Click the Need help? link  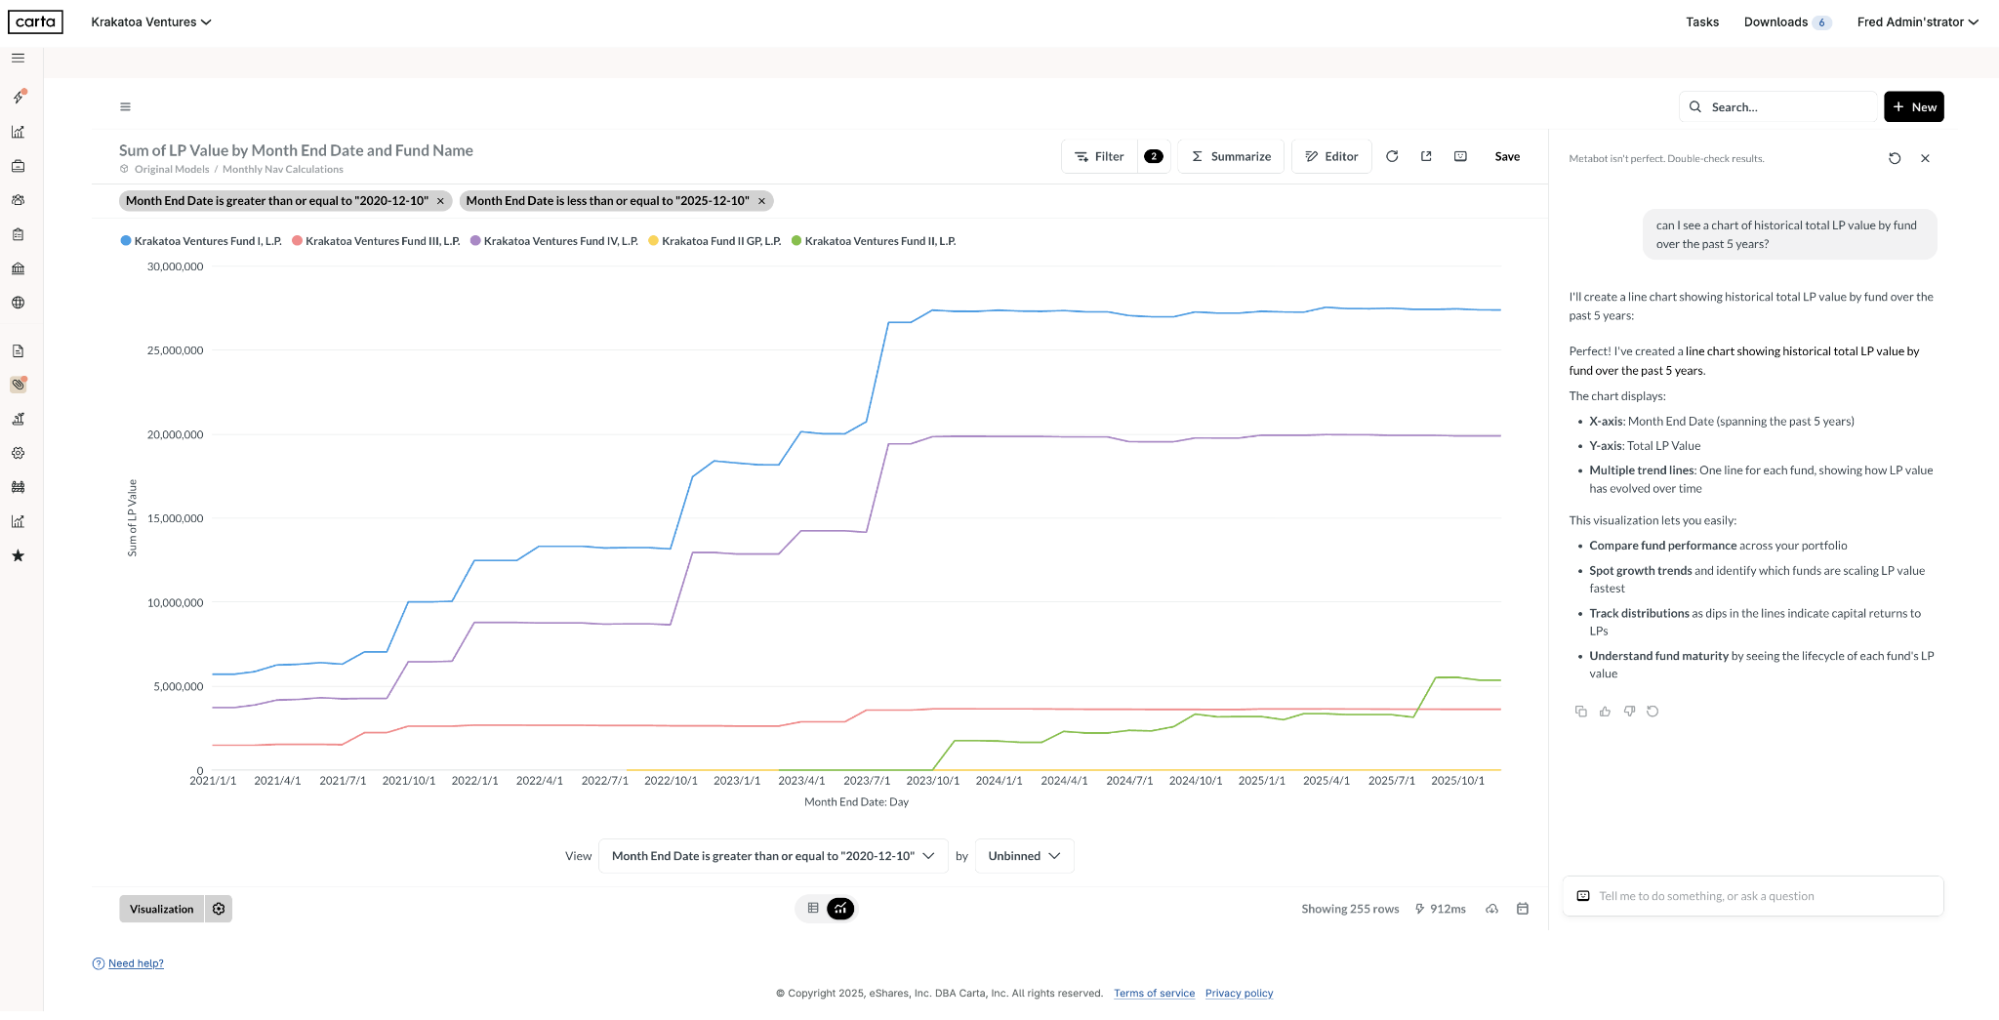point(135,963)
